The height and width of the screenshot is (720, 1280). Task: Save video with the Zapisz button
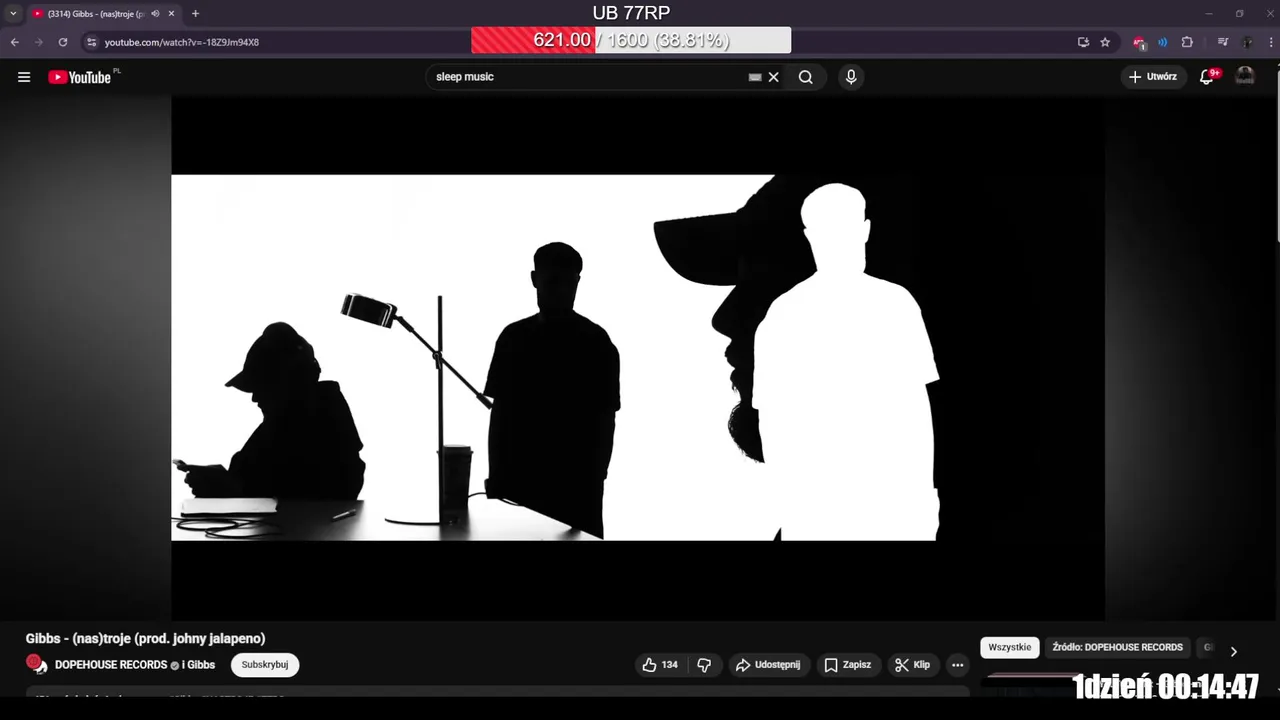pyautogui.click(x=847, y=665)
